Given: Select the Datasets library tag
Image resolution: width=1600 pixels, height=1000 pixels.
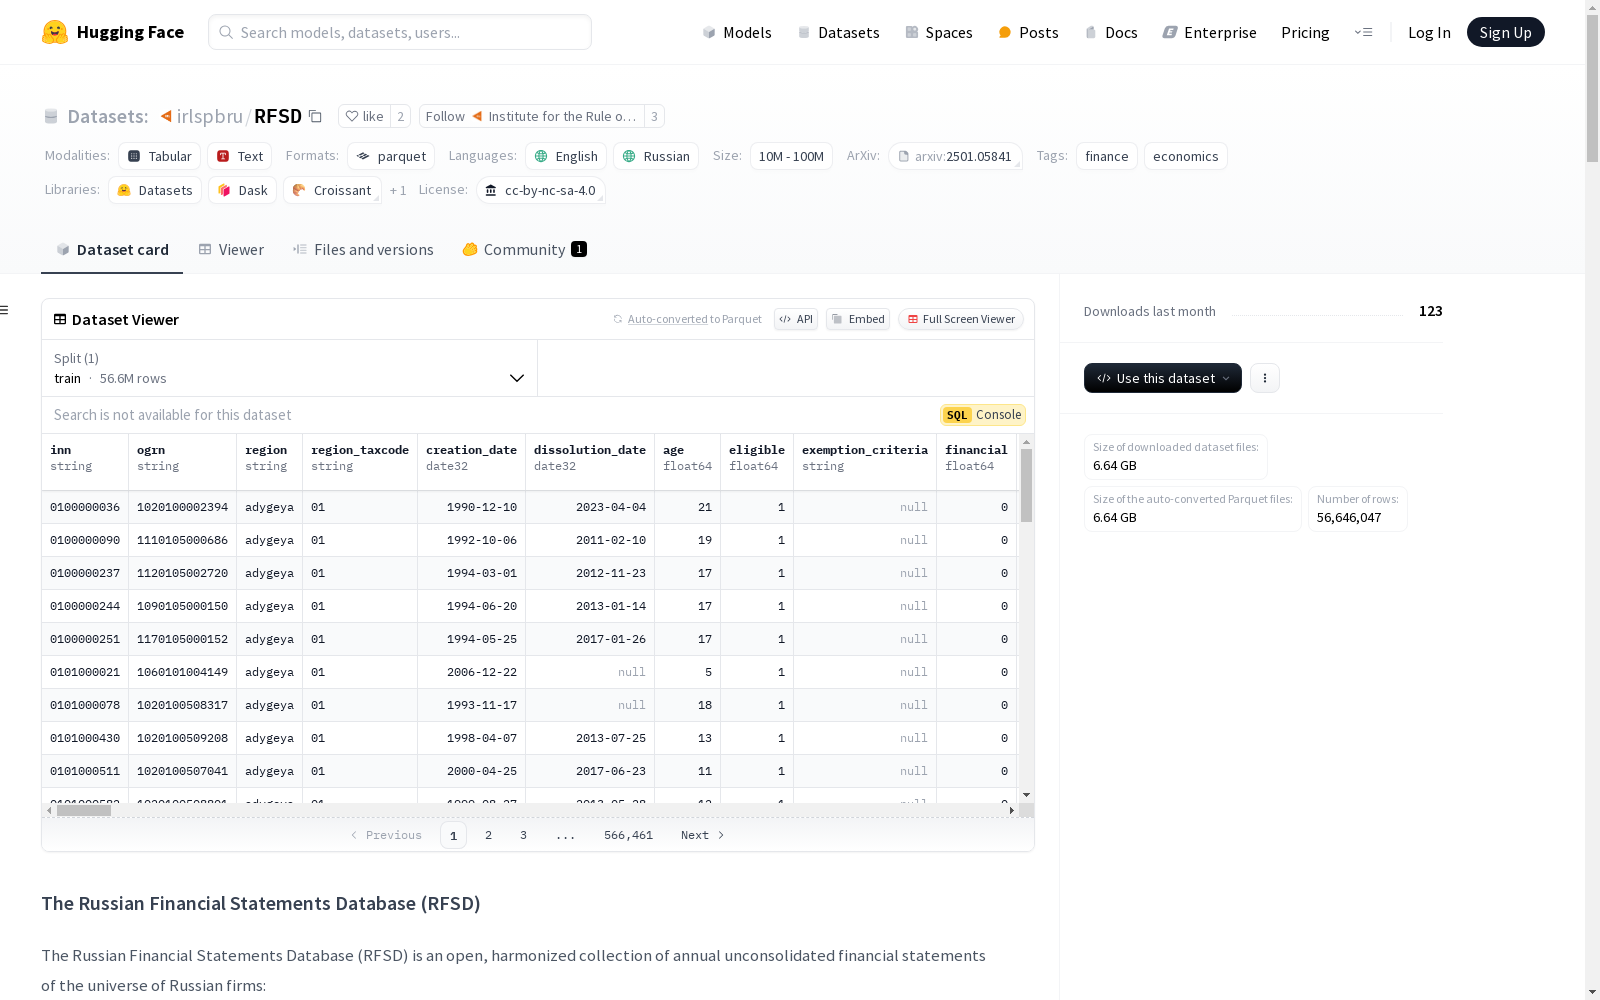Looking at the screenshot, I should tap(155, 190).
